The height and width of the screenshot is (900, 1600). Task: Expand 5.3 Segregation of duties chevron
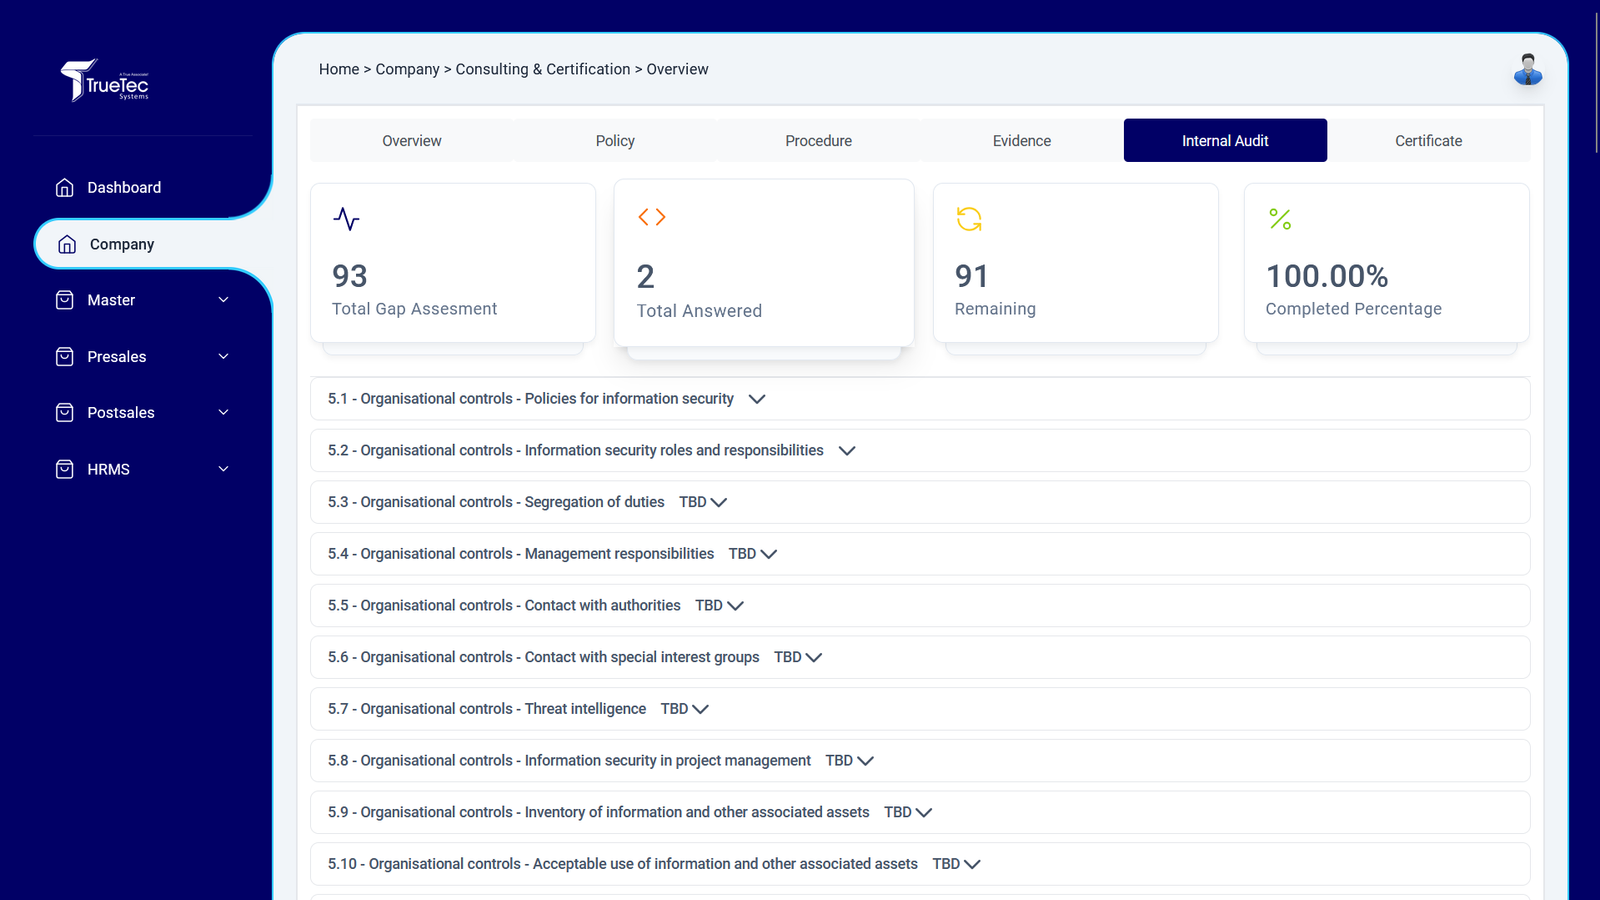click(x=718, y=502)
